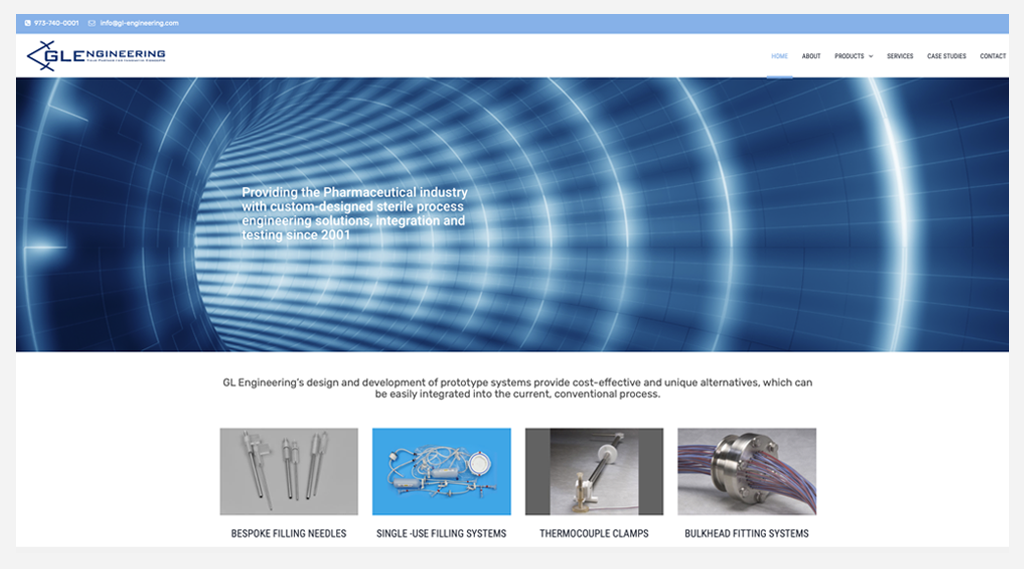Screen dimensions: 1024x569
Task: Open the About menu item
Action: 811,56
